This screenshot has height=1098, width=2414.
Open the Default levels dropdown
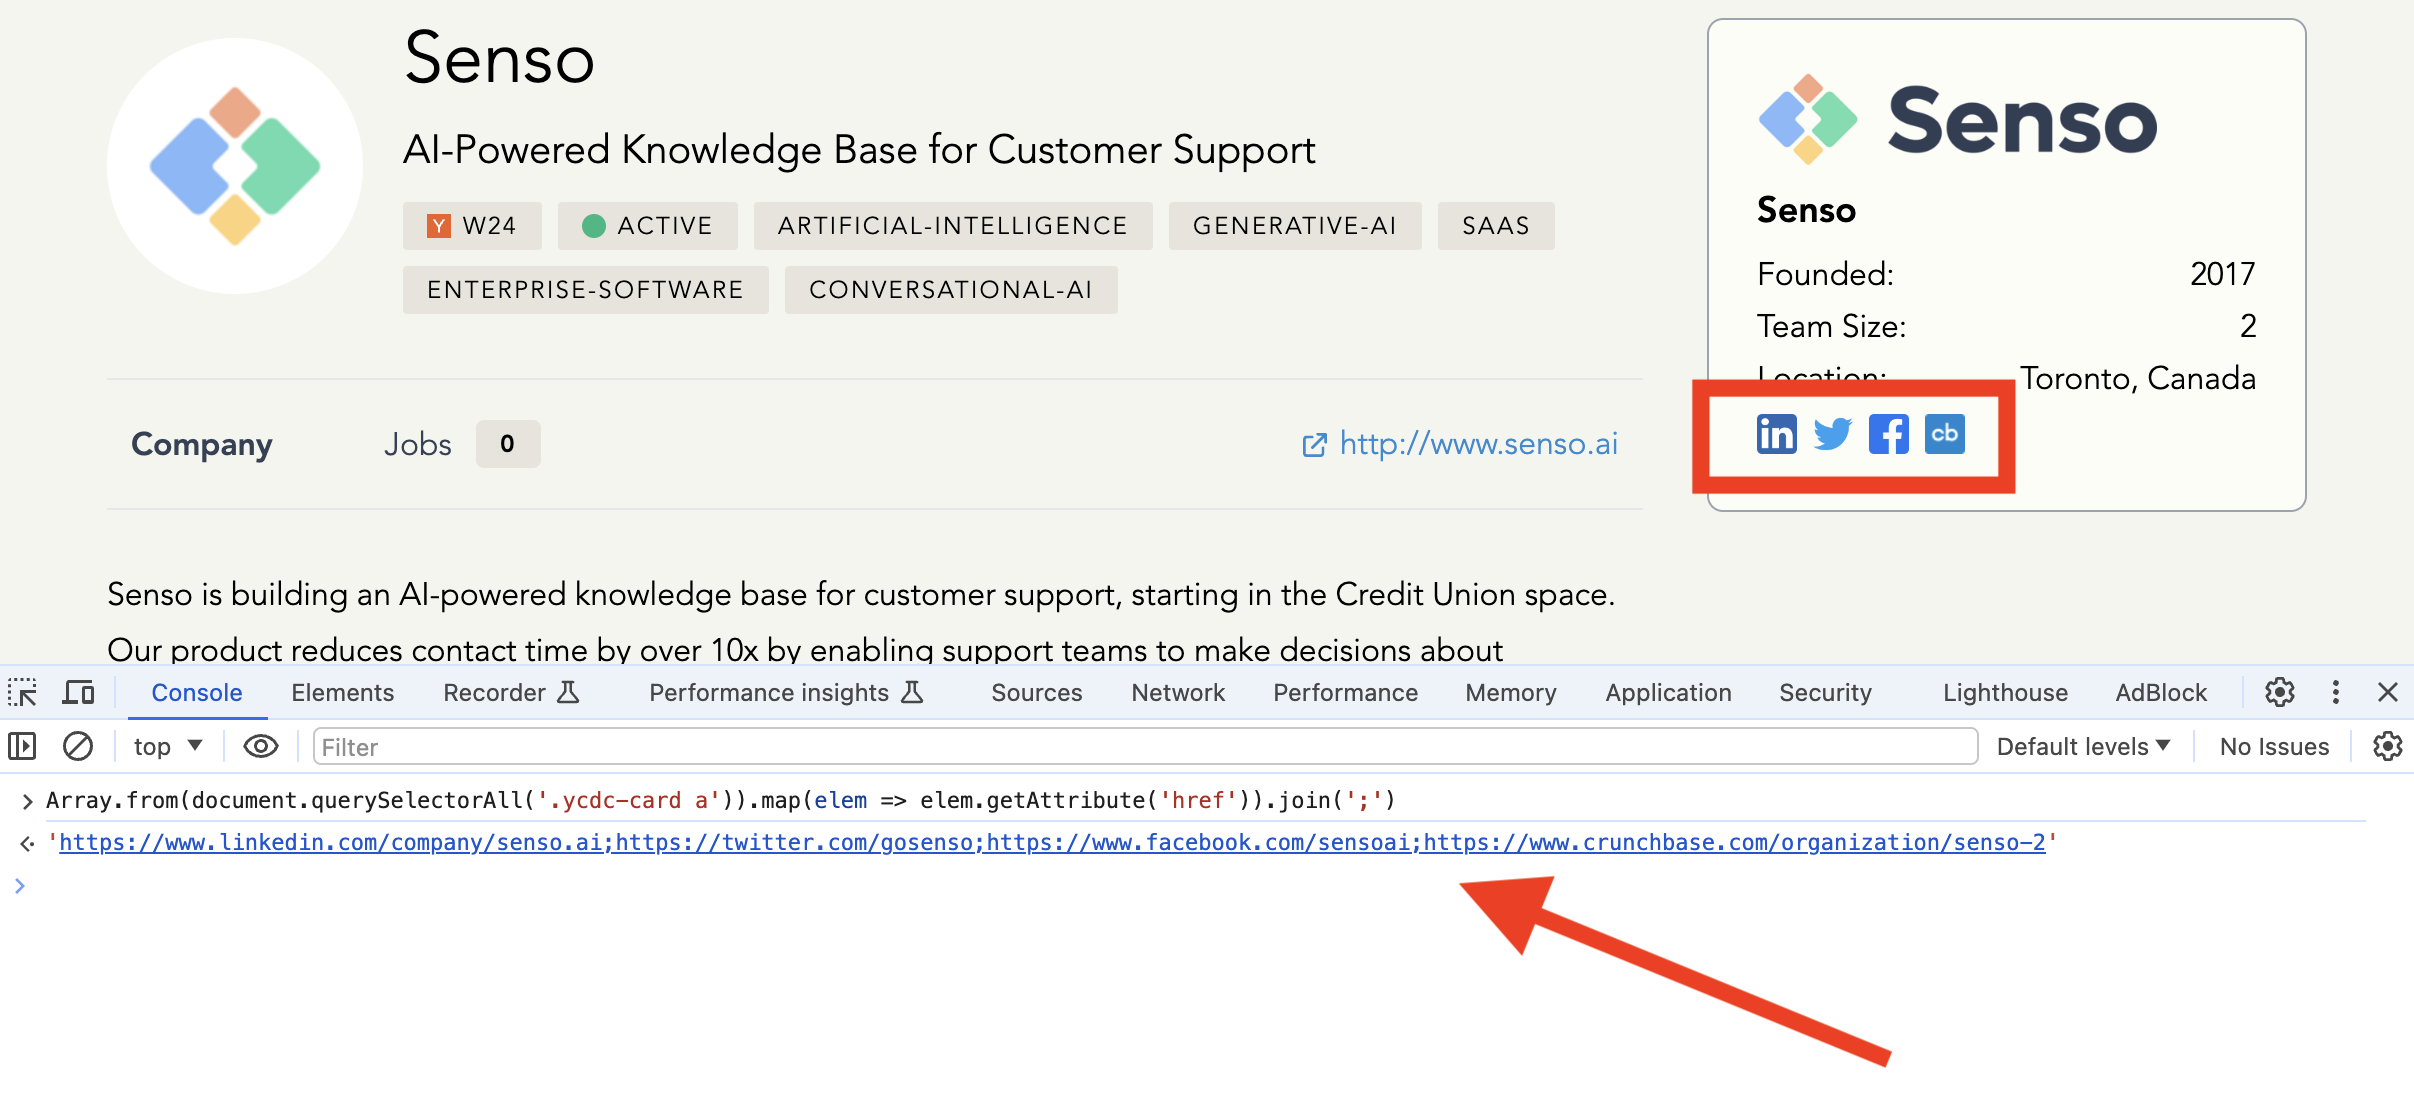pyautogui.click(x=2084, y=746)
